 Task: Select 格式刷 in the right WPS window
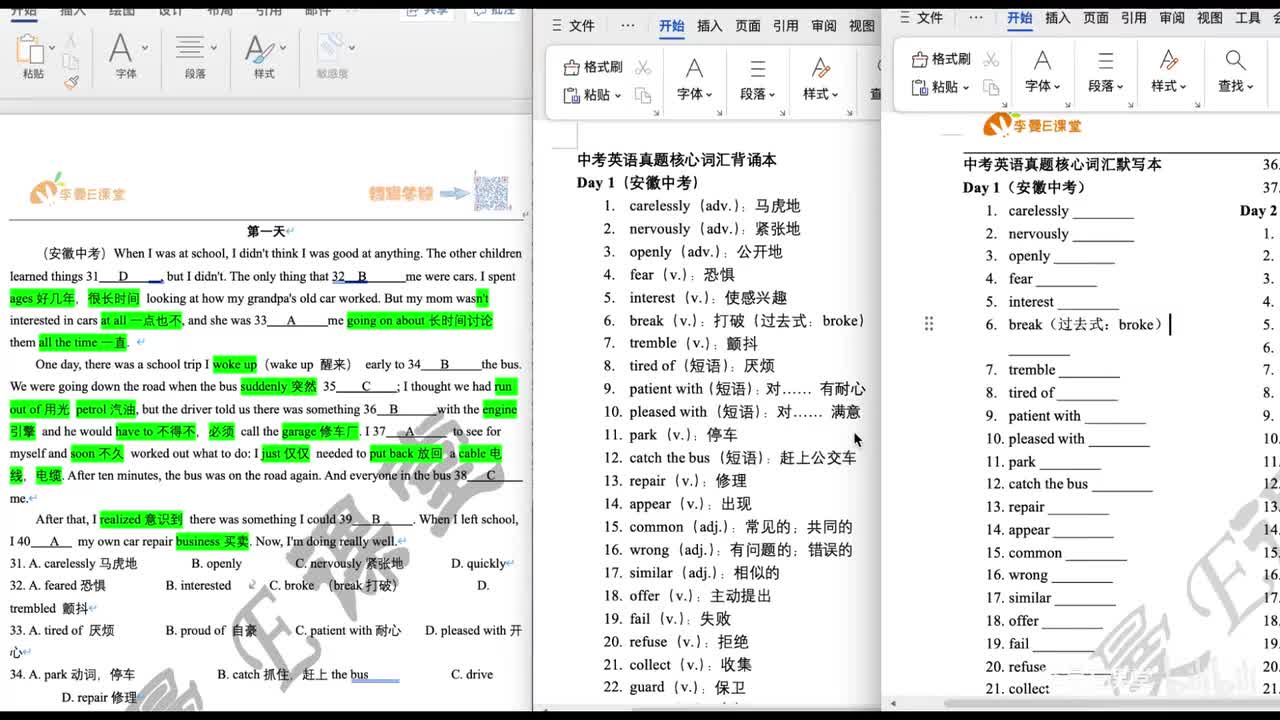pos(941,59)
